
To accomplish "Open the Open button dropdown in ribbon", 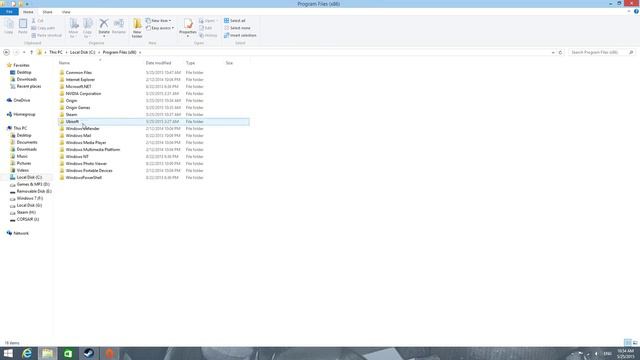I will 208,20.
